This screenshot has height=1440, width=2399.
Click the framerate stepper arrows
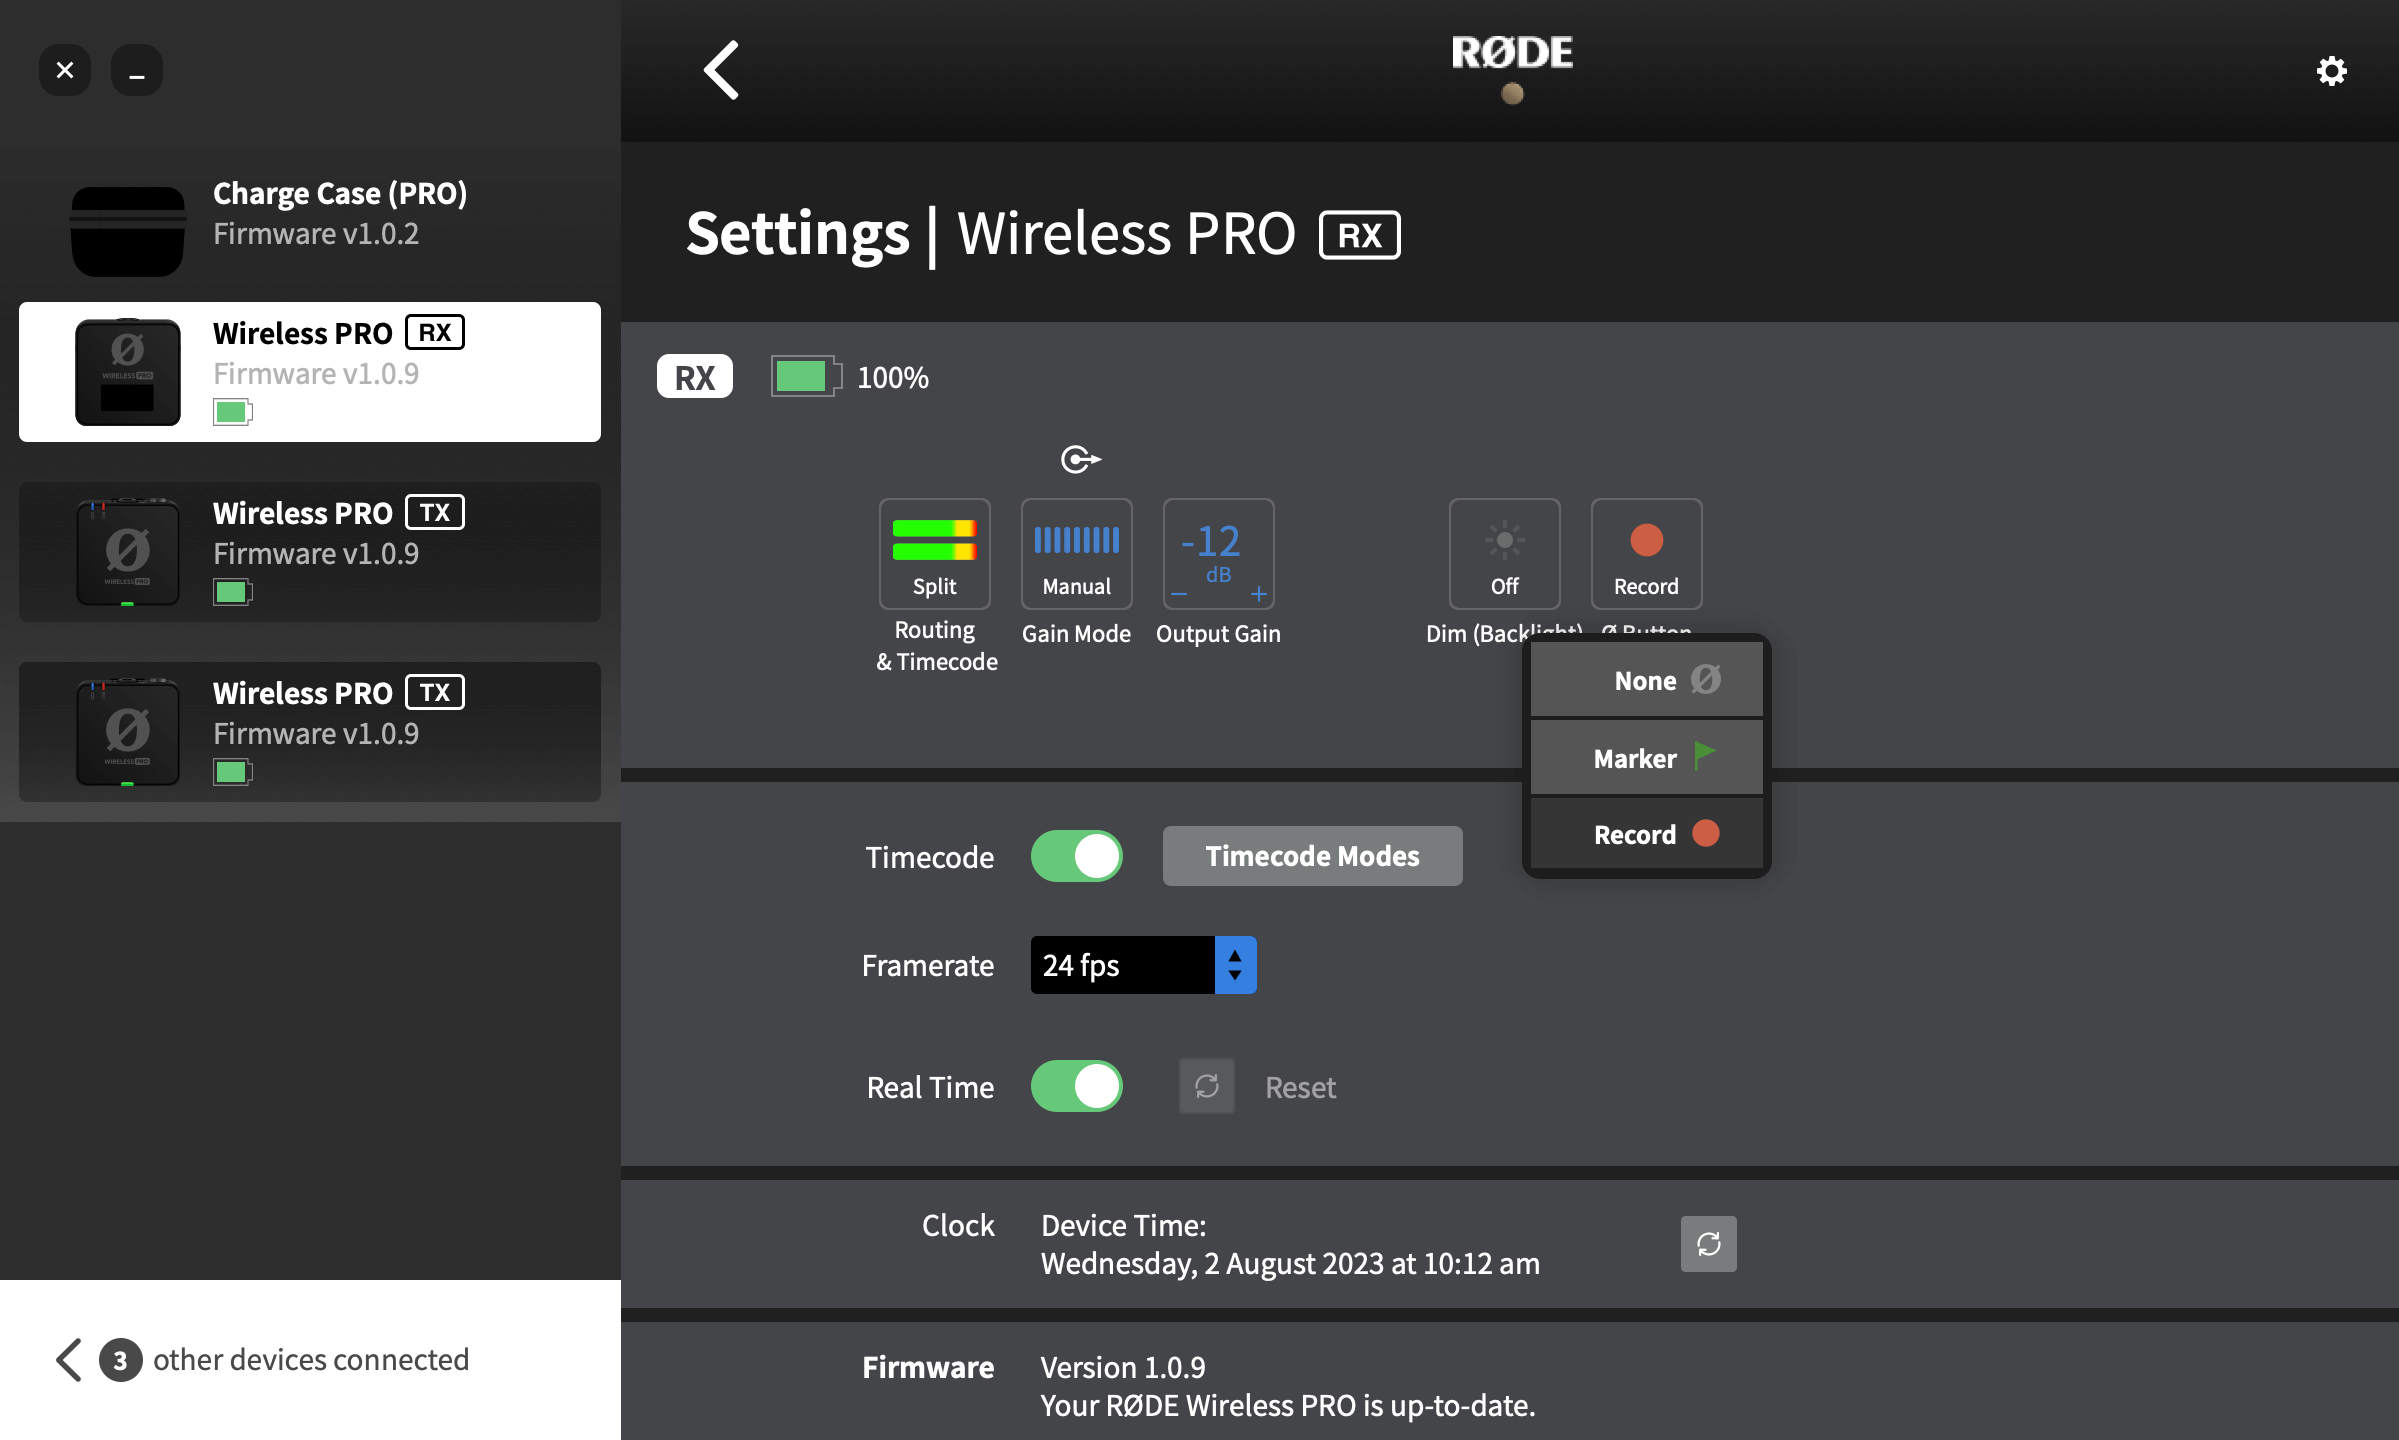(1236, 964)
